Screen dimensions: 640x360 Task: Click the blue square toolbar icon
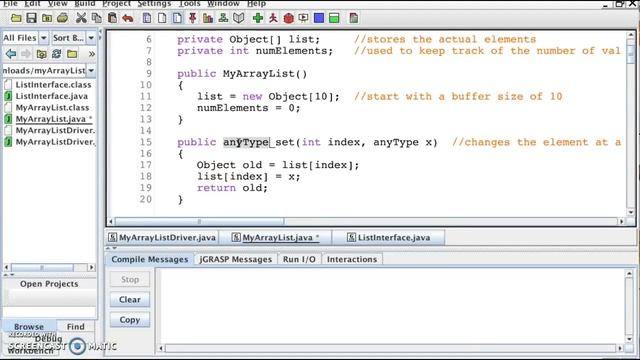coord(319,18)
